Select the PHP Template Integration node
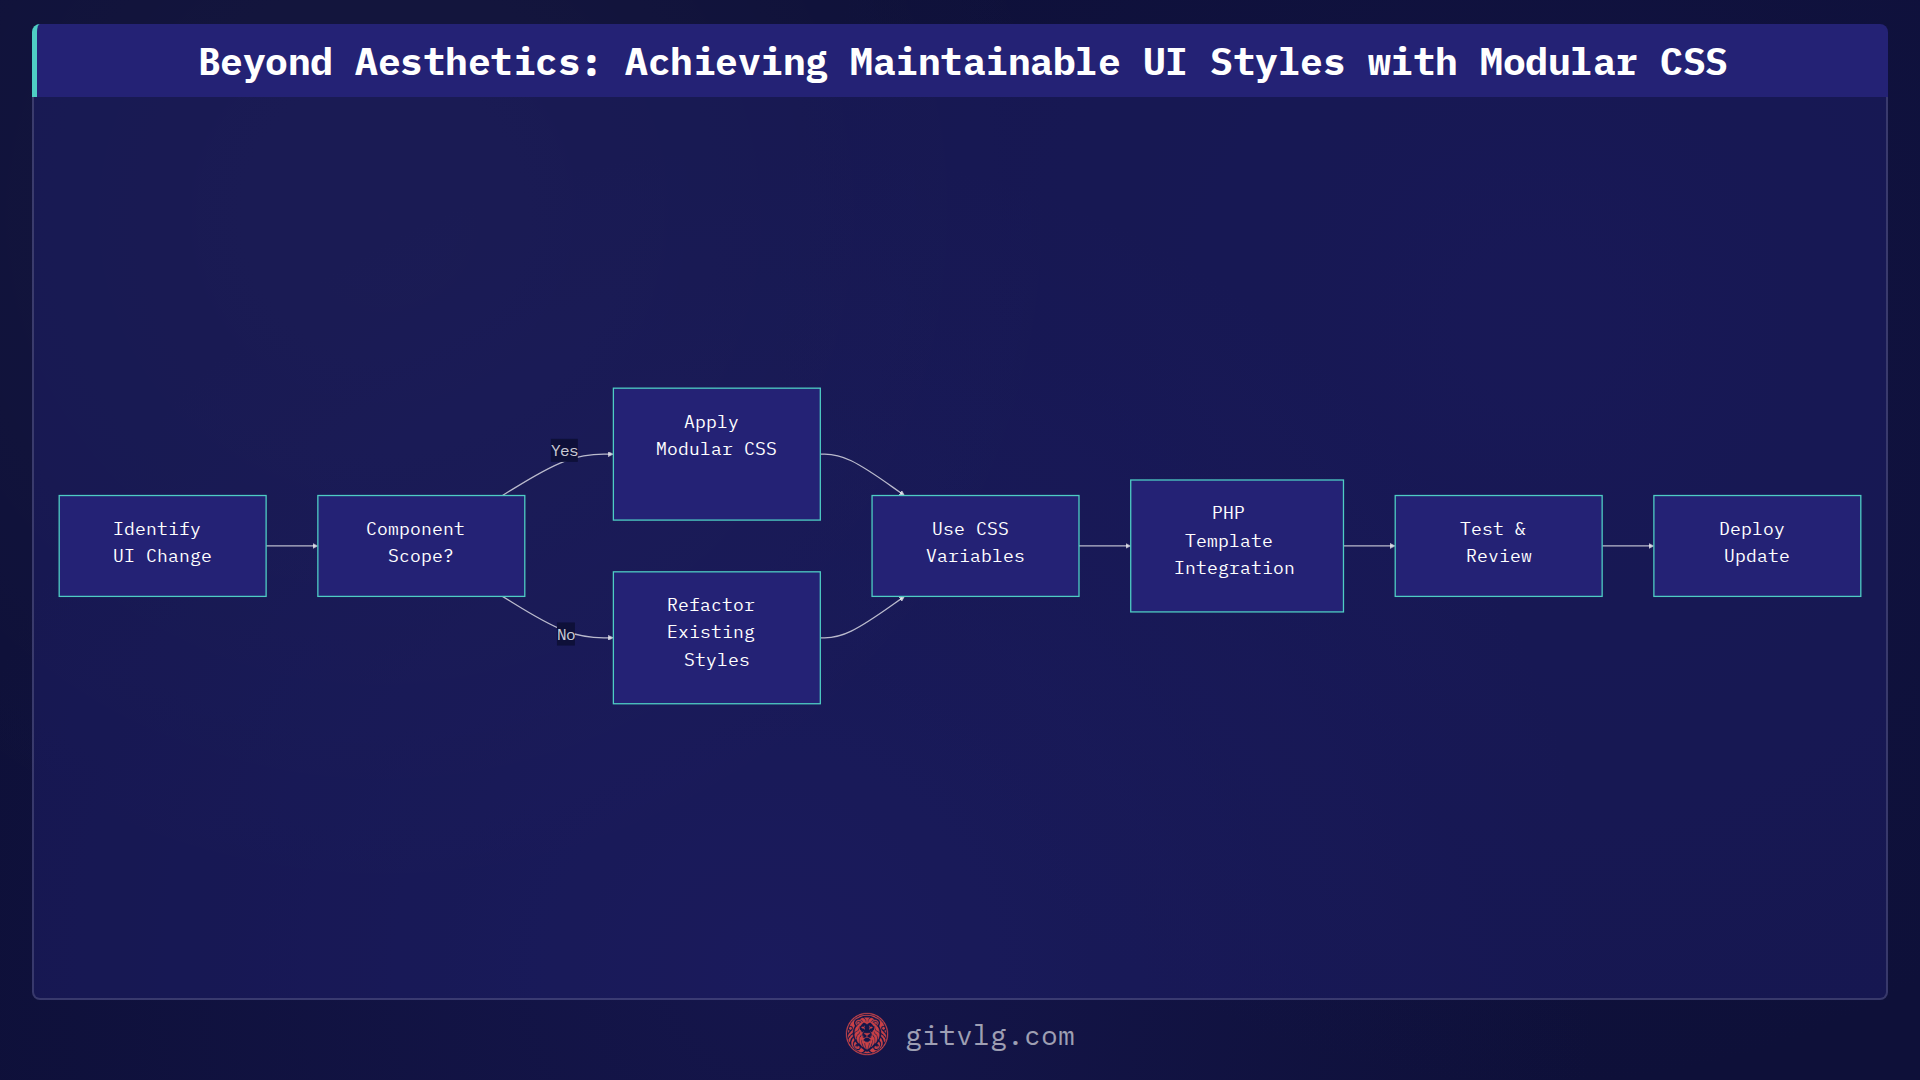Screen dimensions: 1920x1080 point(1236,546)
